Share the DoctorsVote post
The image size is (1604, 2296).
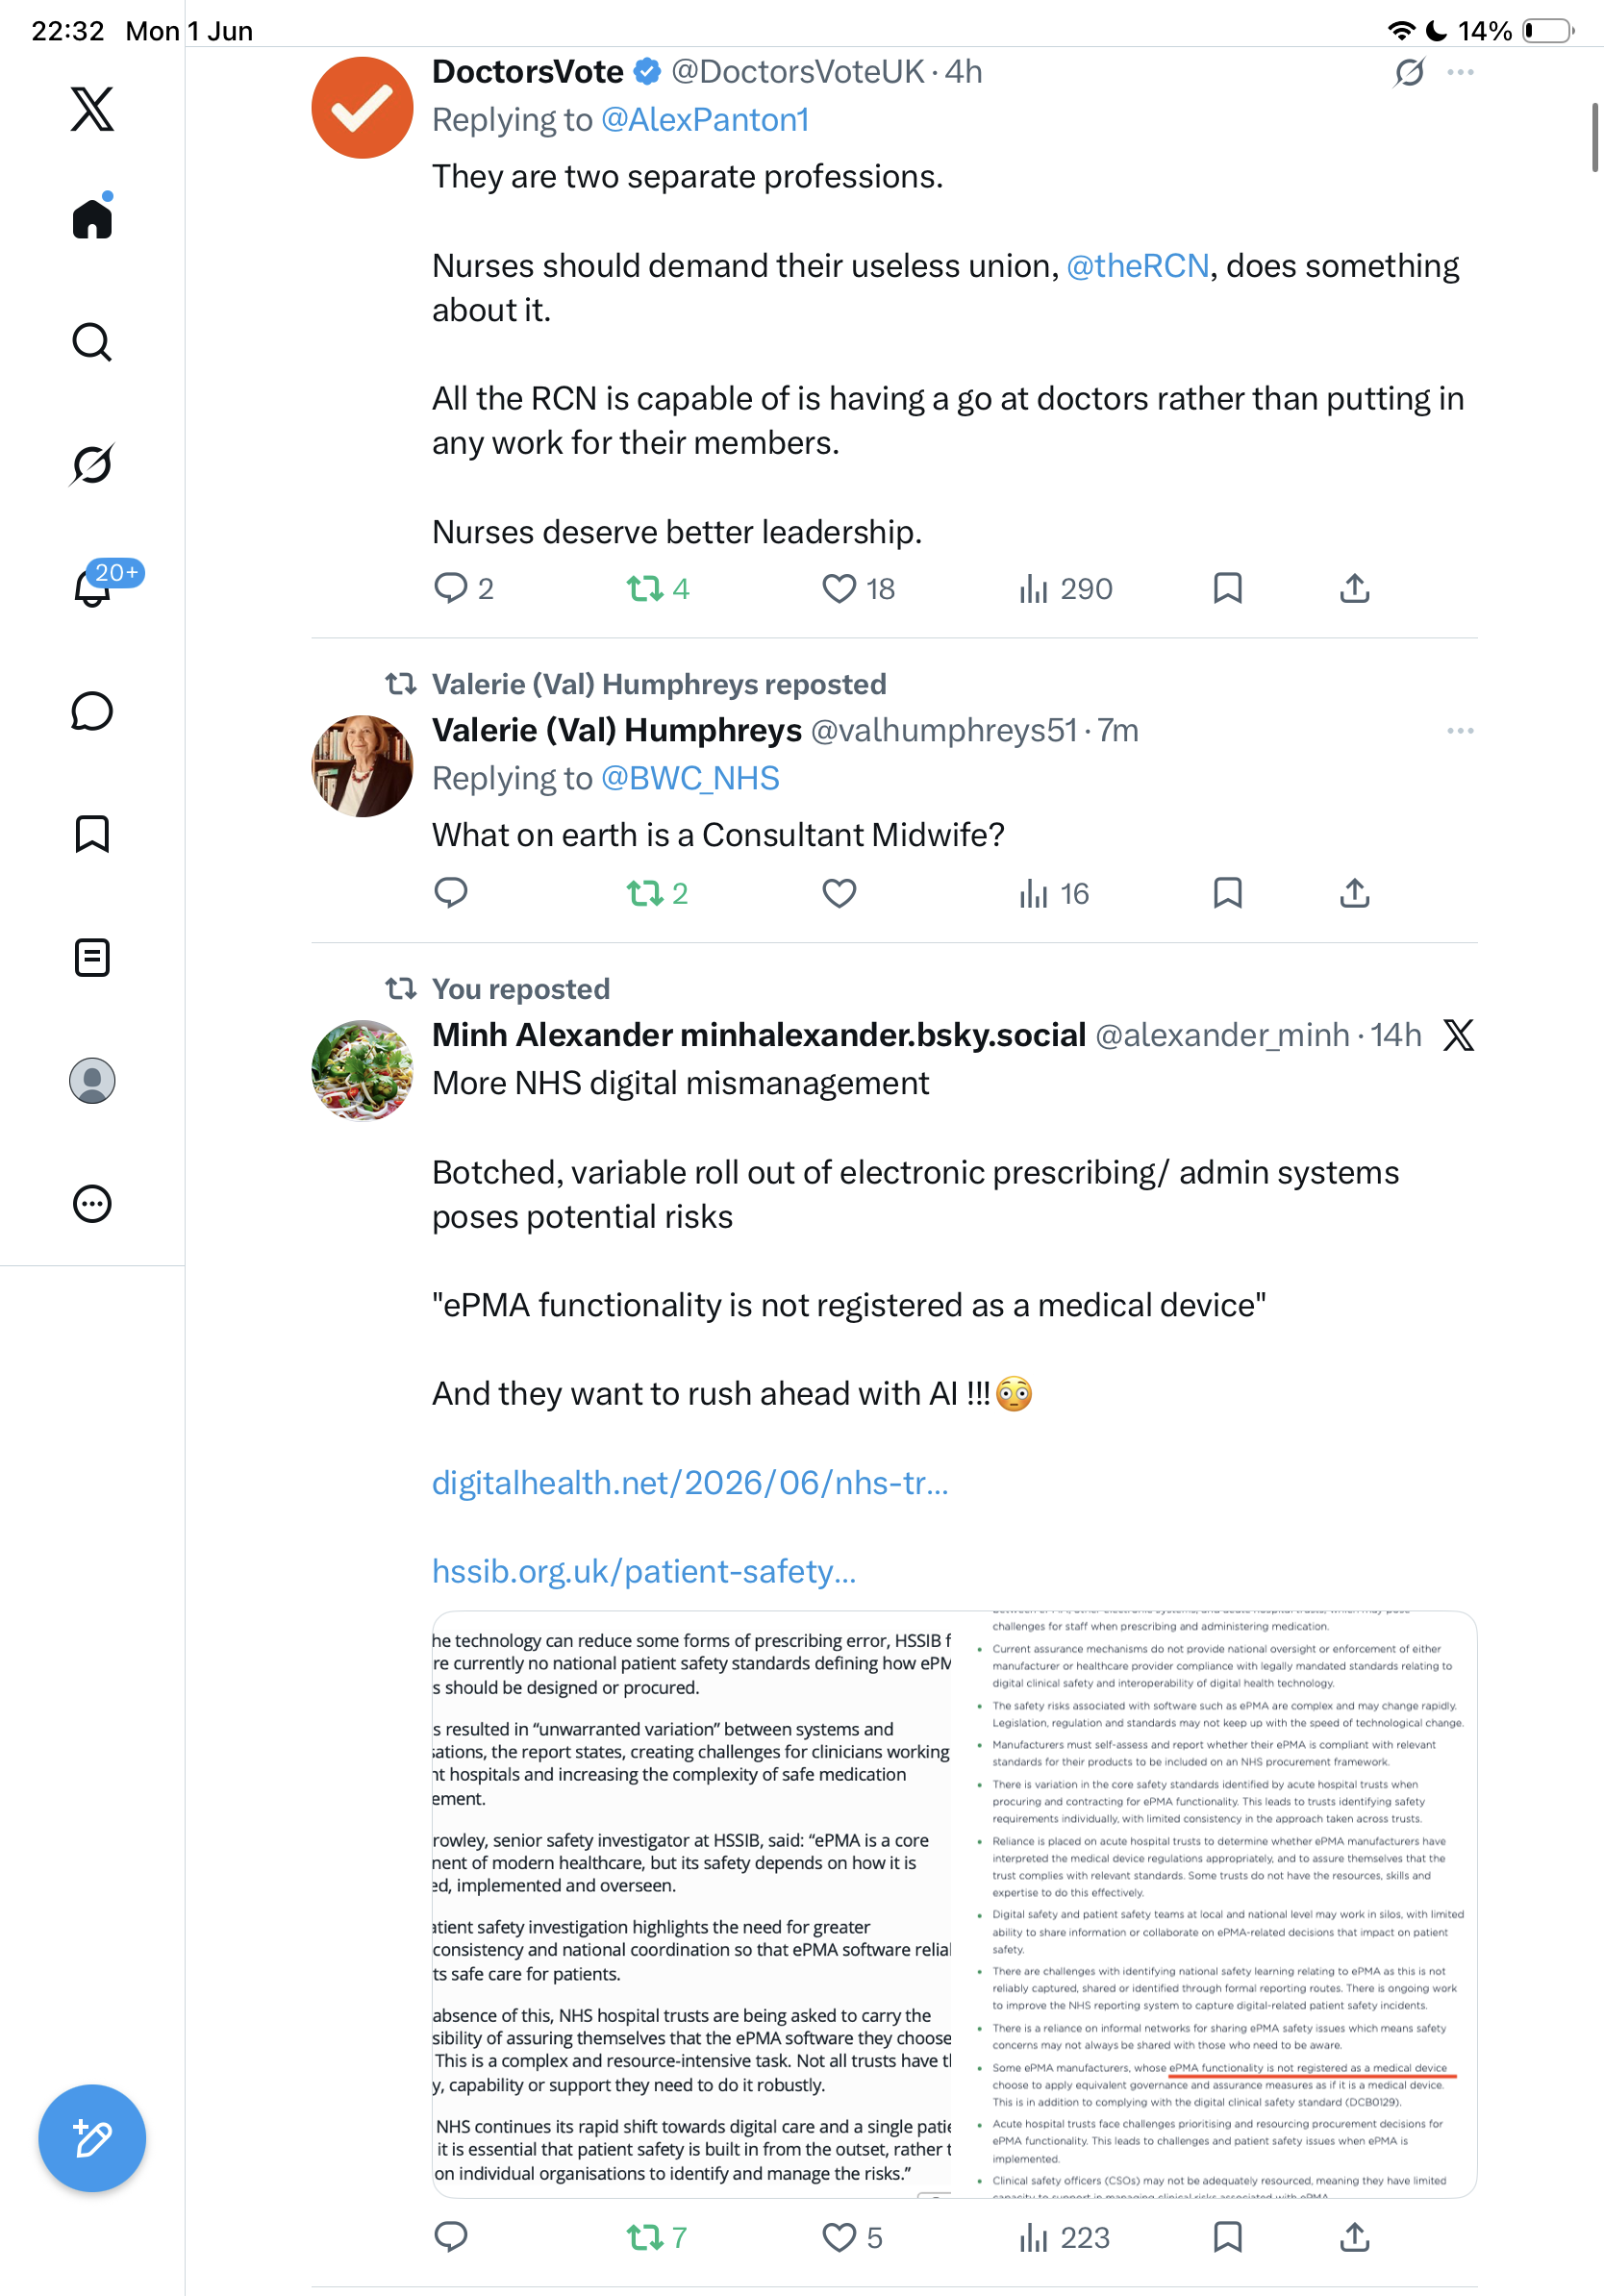[x=1354, y=588]
